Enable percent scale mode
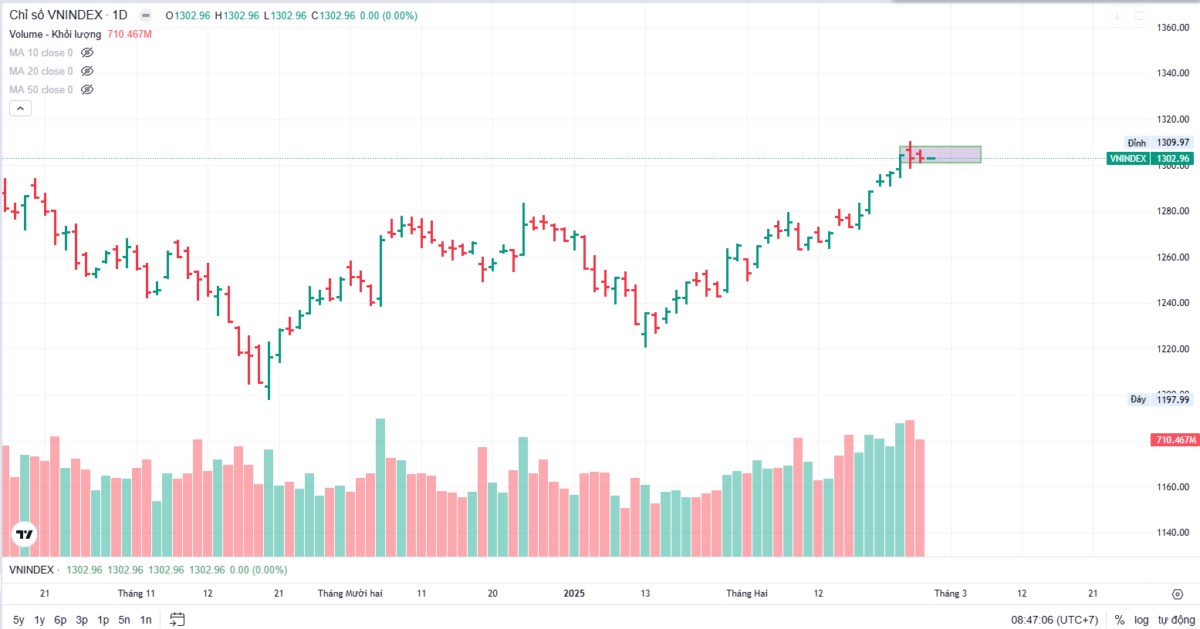This screenshot has width=1200, height=629. tap(1119, 620)
